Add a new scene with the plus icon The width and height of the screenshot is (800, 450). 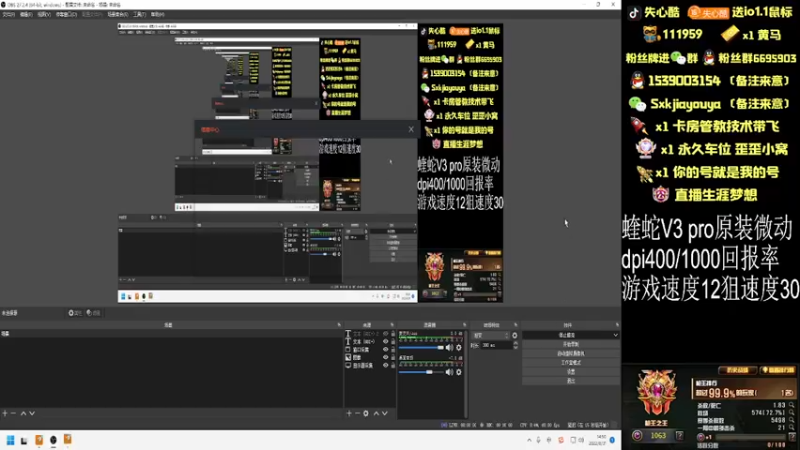(5, 413)
